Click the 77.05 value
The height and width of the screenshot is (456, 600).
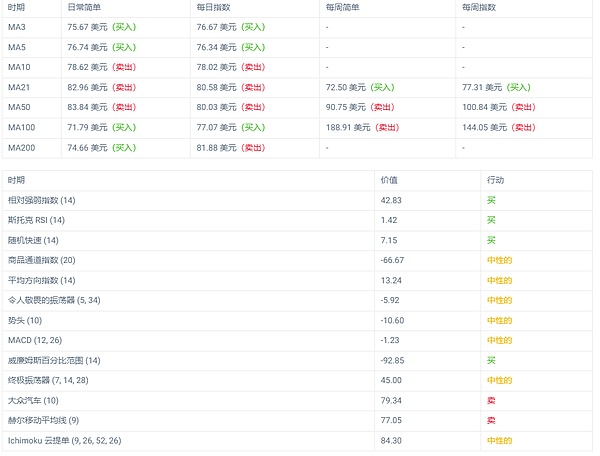pos(391,421)
